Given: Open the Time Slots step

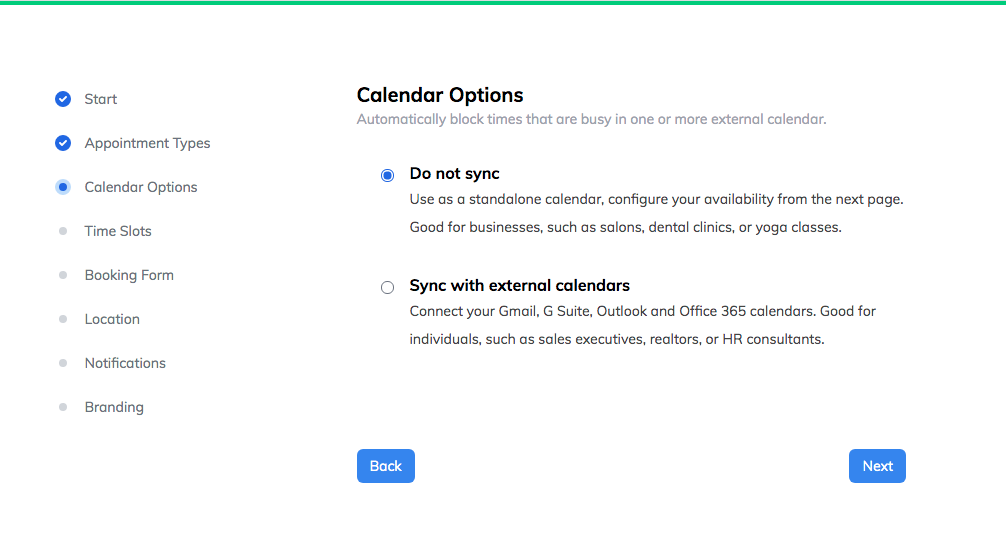Looking at the screenshot, I should pos(118,231).
